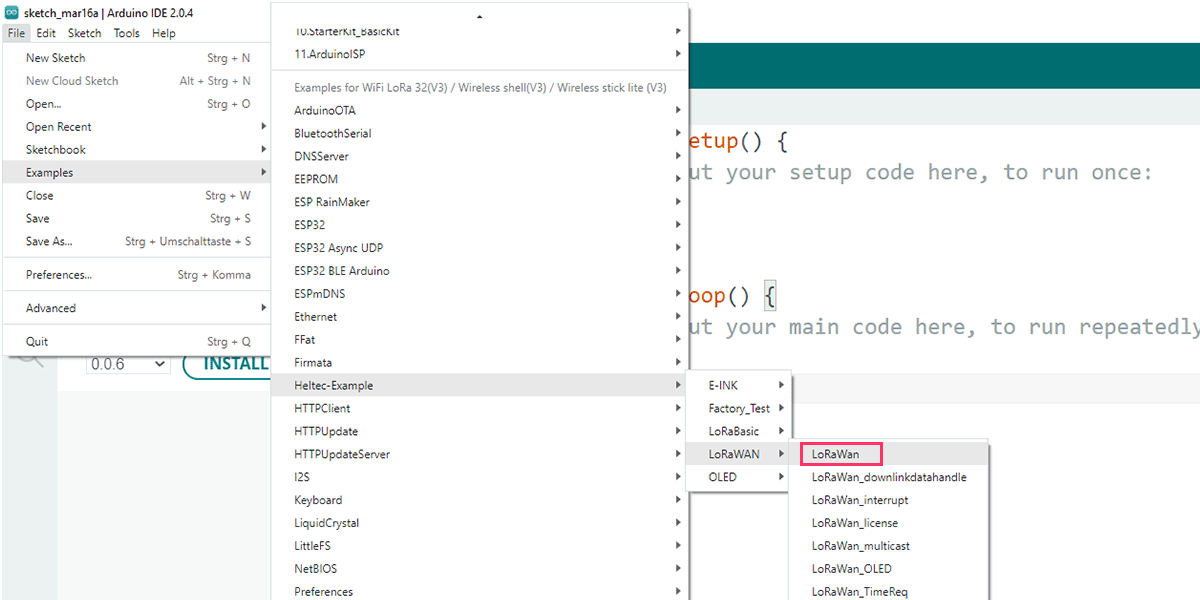Open the 0.0.6 version dropdown
This screenshot has width=1200, height=600.
coord(128,365)
